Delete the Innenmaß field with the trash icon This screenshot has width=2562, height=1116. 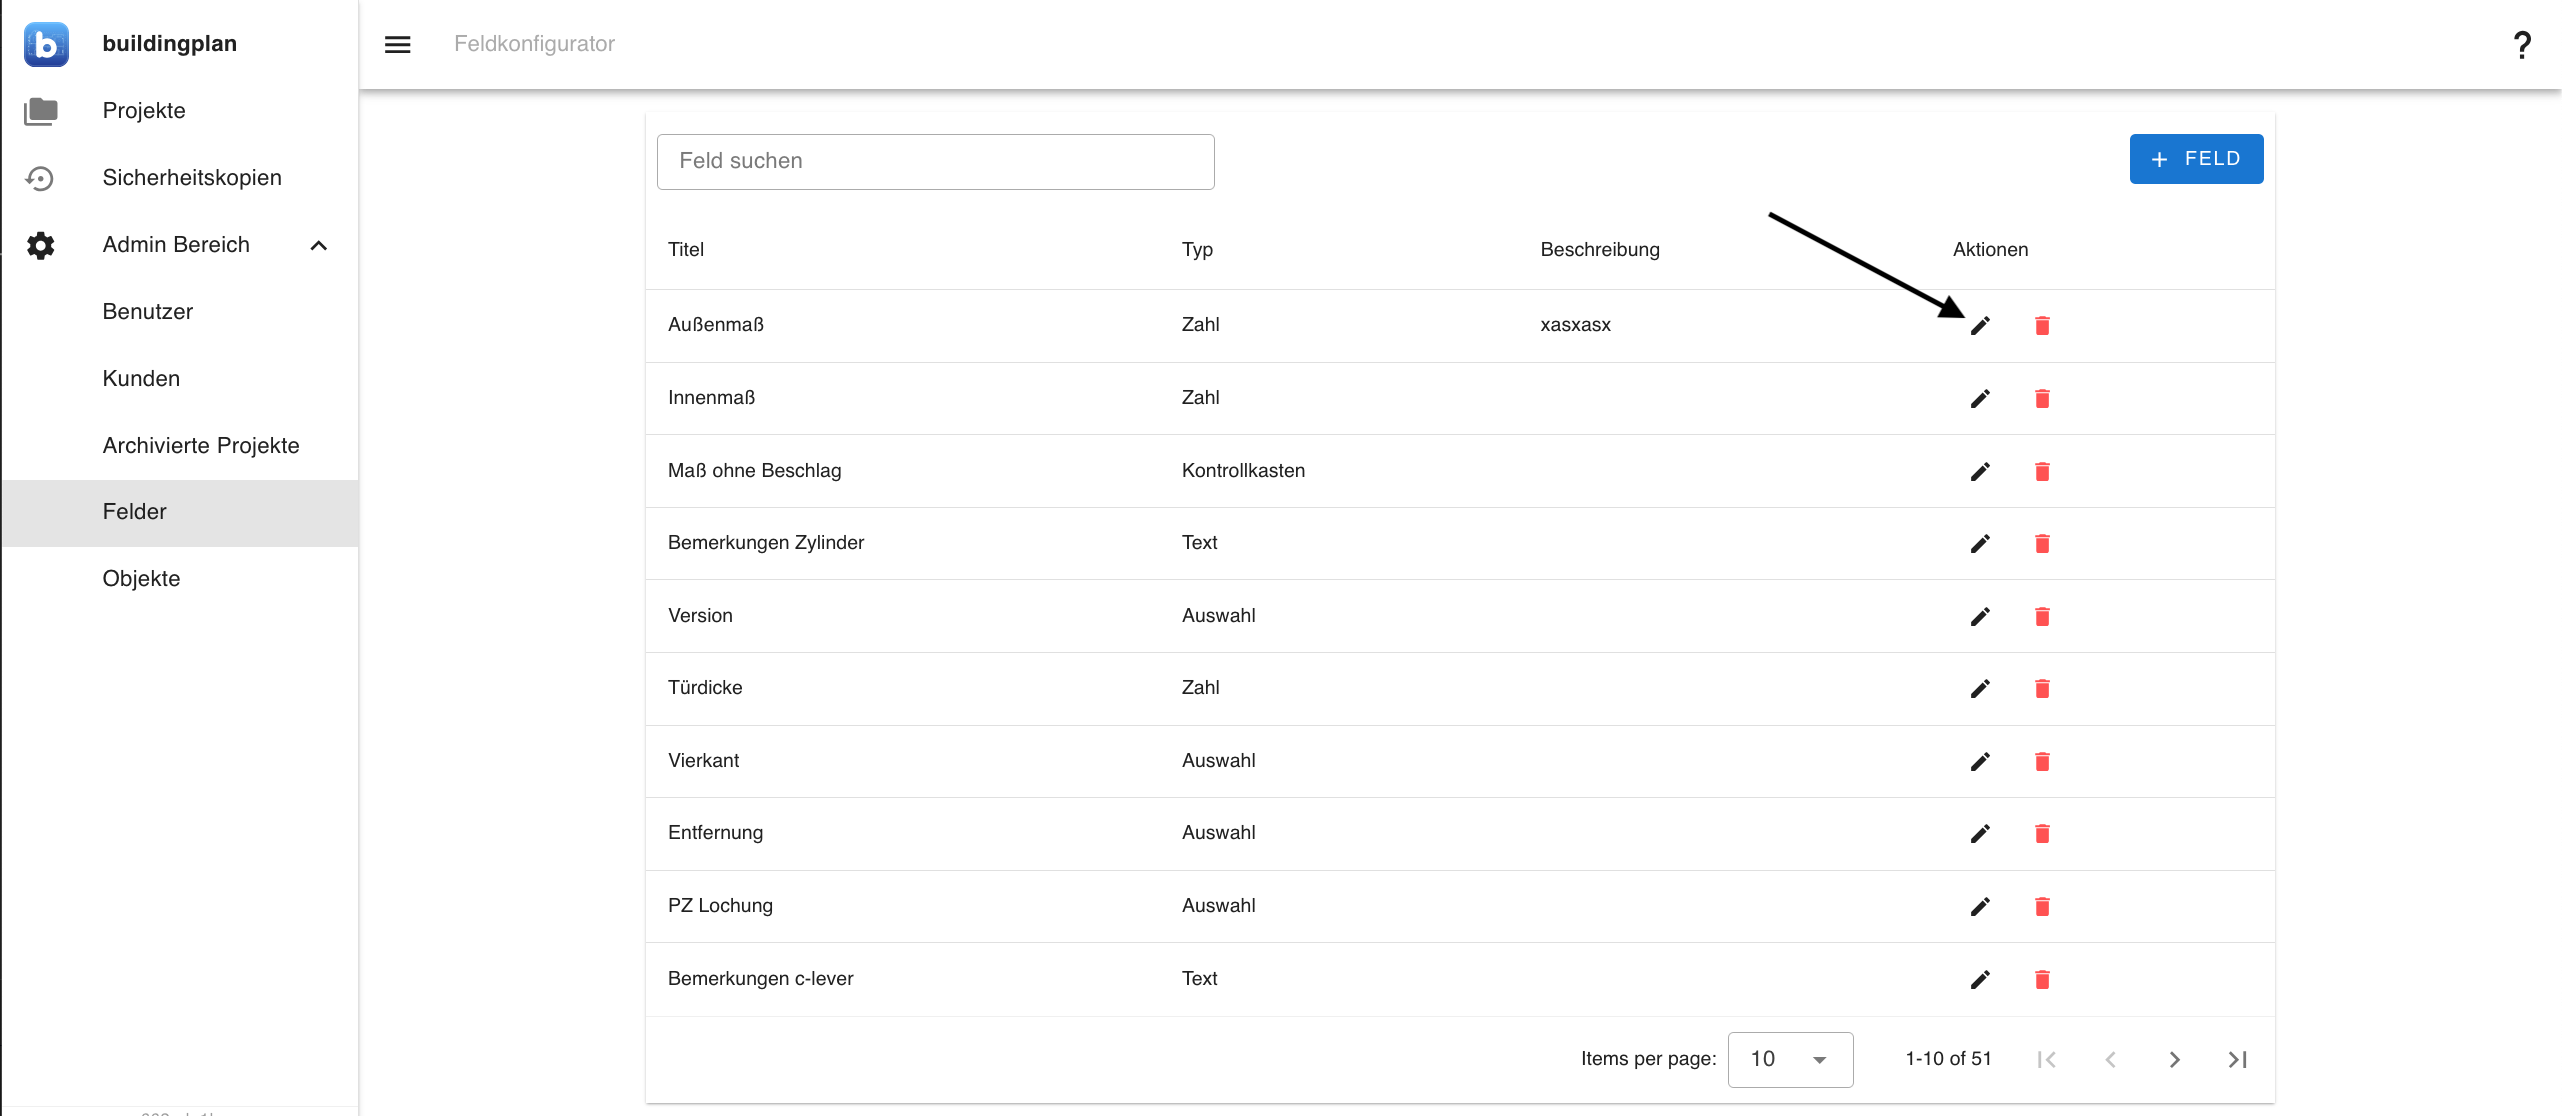point(2042,398)
